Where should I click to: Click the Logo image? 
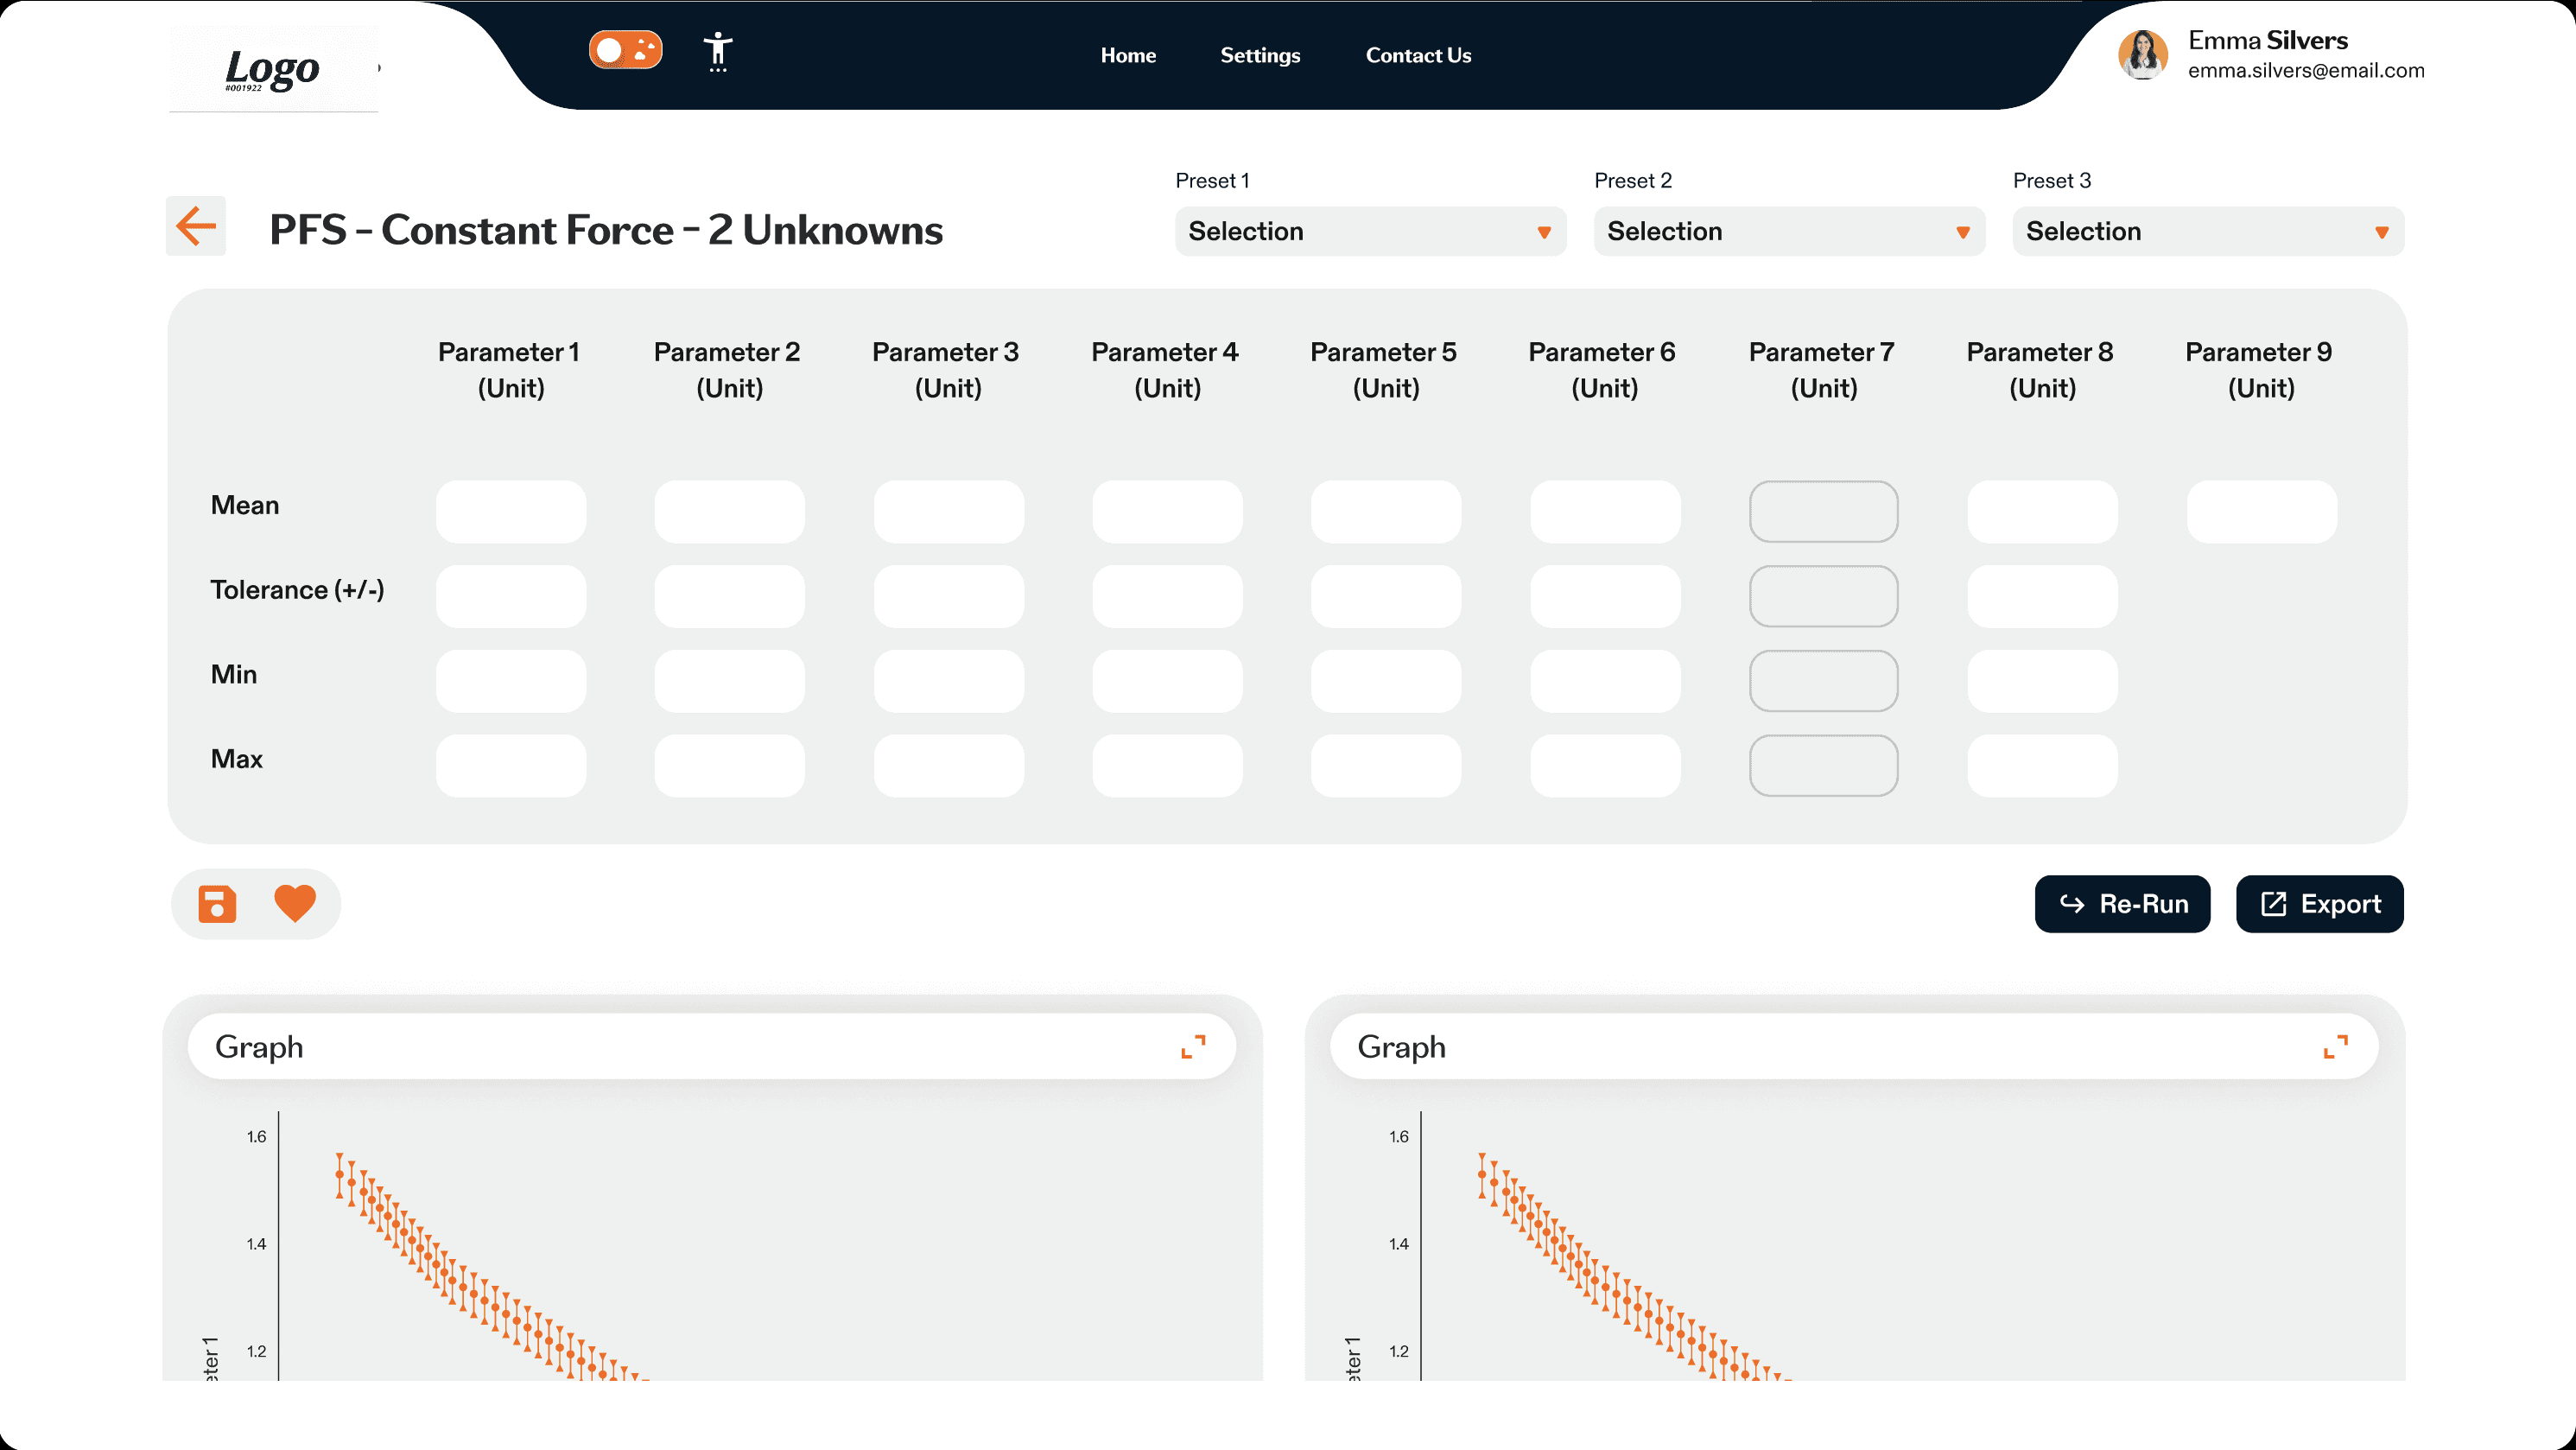273,69
